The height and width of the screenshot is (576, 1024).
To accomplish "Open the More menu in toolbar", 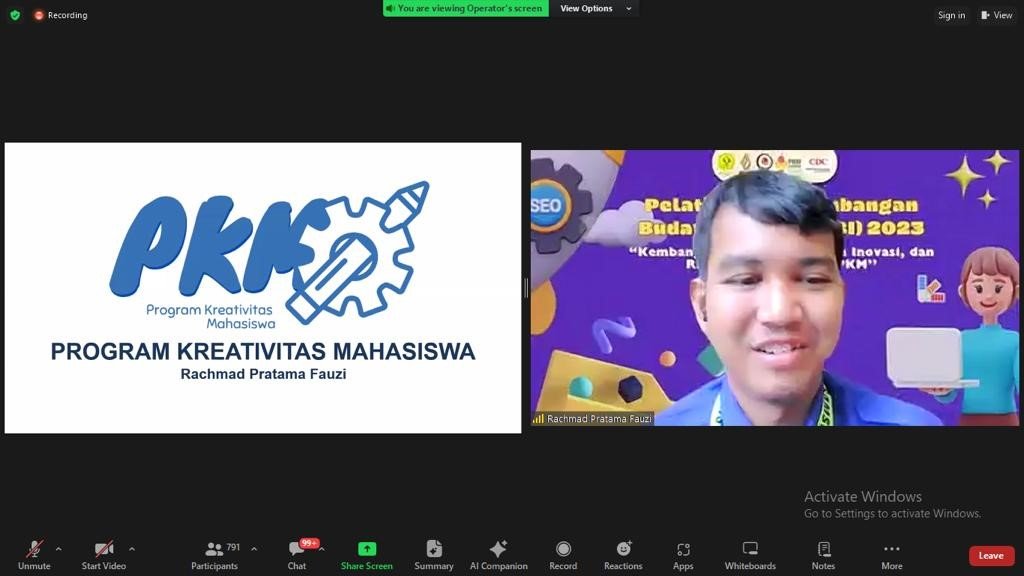I will tap(891, 554).
